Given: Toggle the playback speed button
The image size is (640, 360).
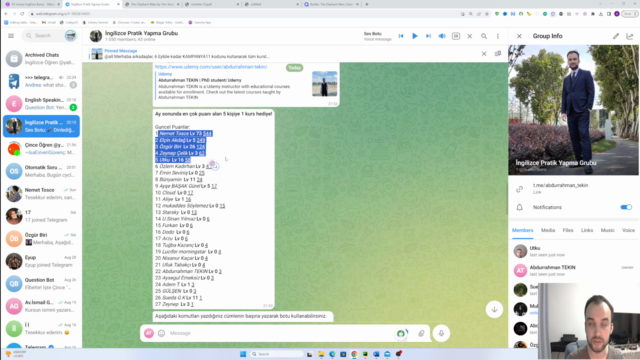Looking at the screenshot, I should pyautogui.click(x=456, y=36).
